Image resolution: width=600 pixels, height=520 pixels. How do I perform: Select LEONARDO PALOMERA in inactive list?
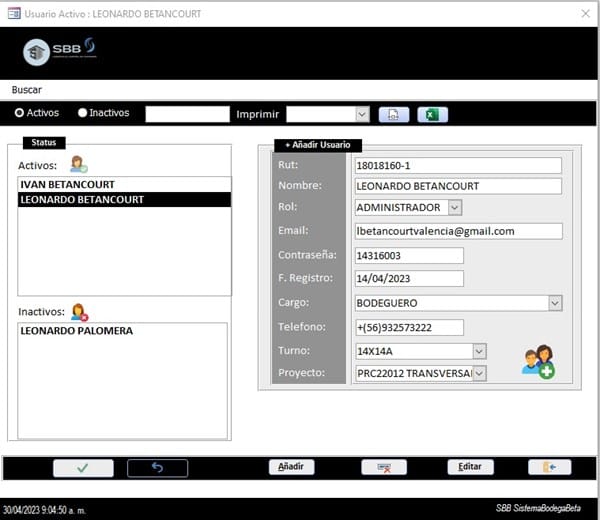pyautogui.click(x=122, y=331)
